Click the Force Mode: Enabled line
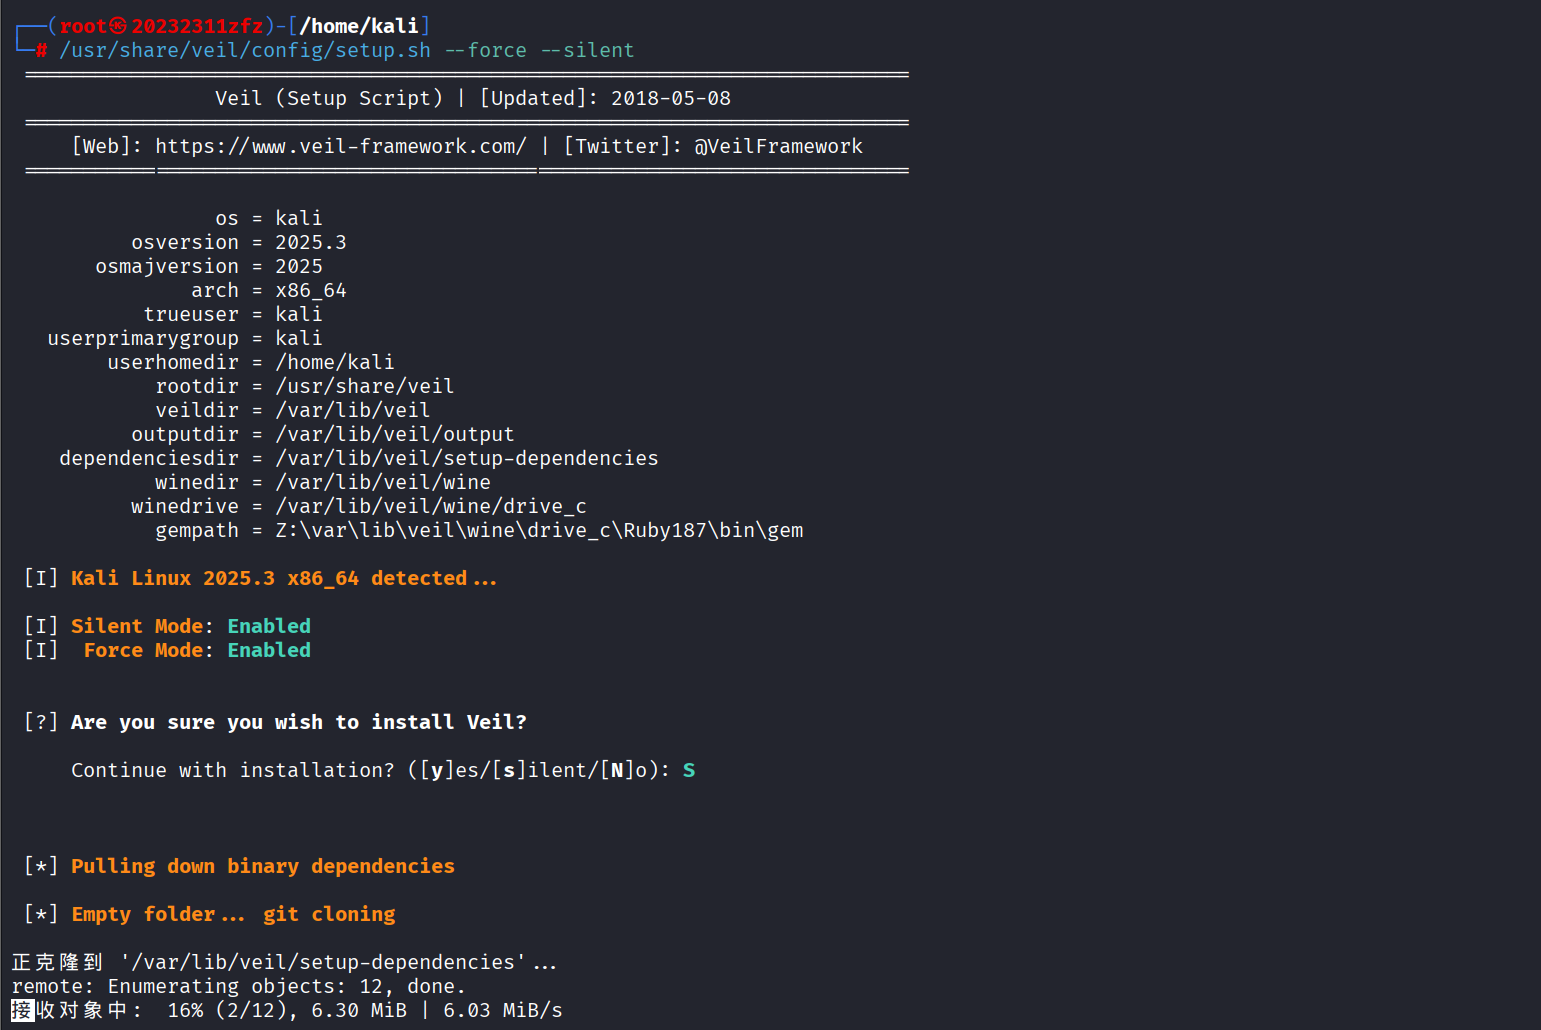Image resolution: width=1541 pixels, height=1030 pixels. coord(167,650)
